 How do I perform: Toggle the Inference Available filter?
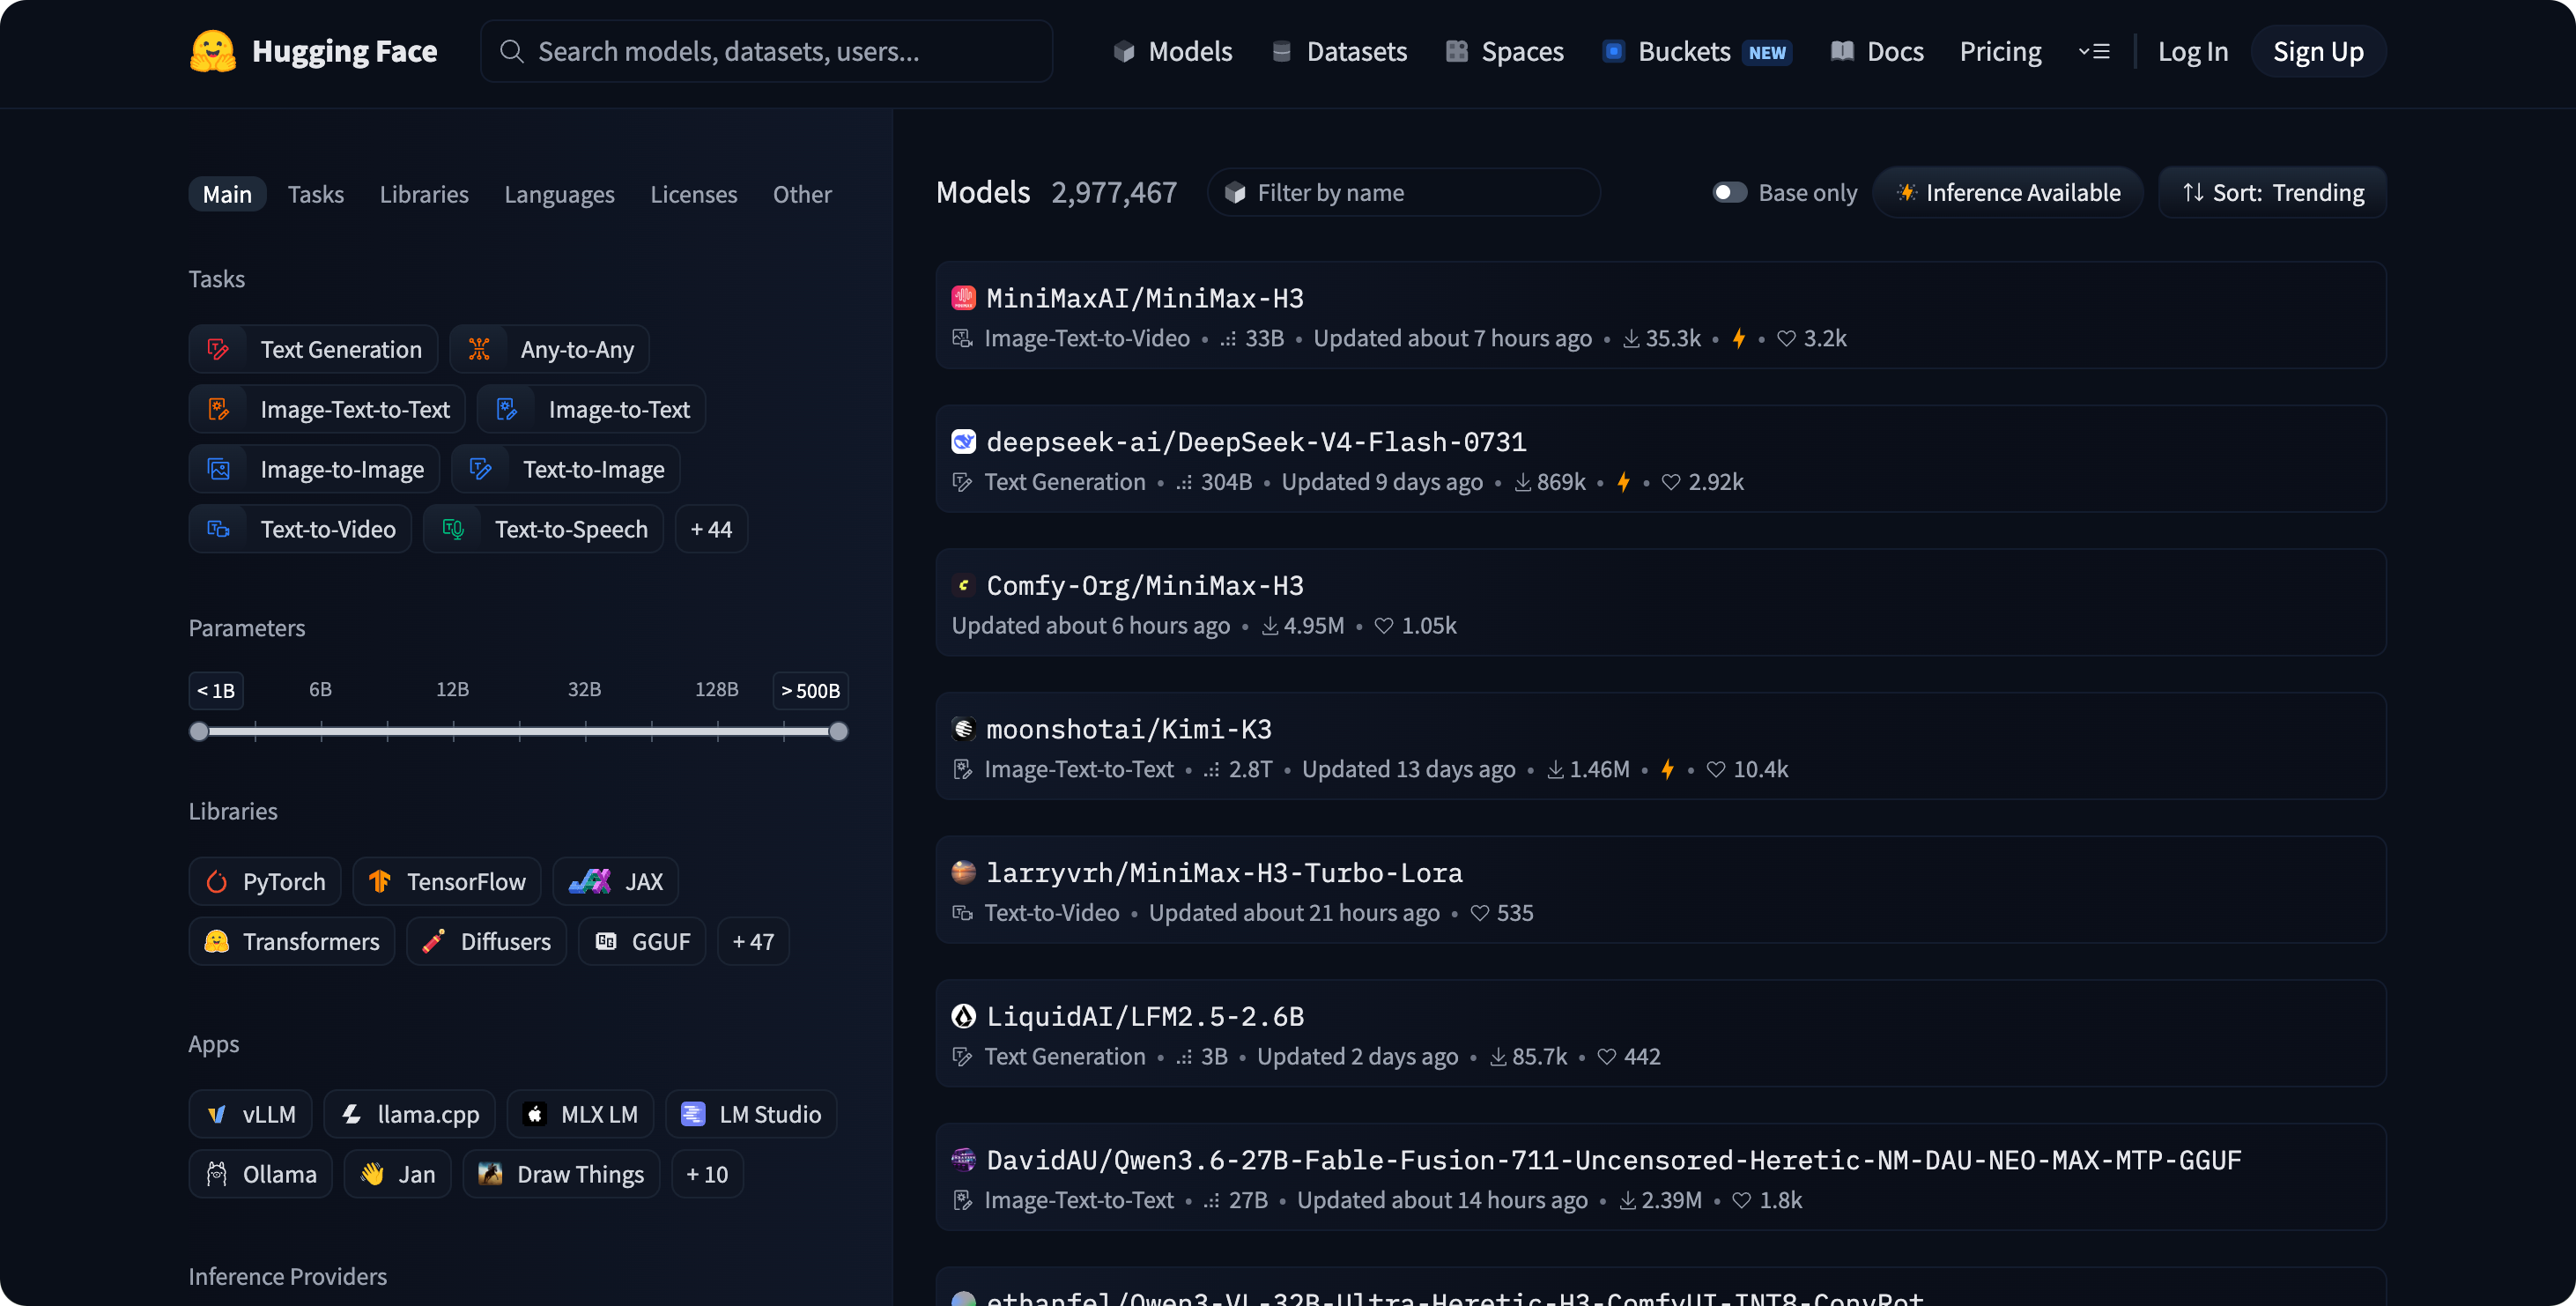[x=2008, y=192]
